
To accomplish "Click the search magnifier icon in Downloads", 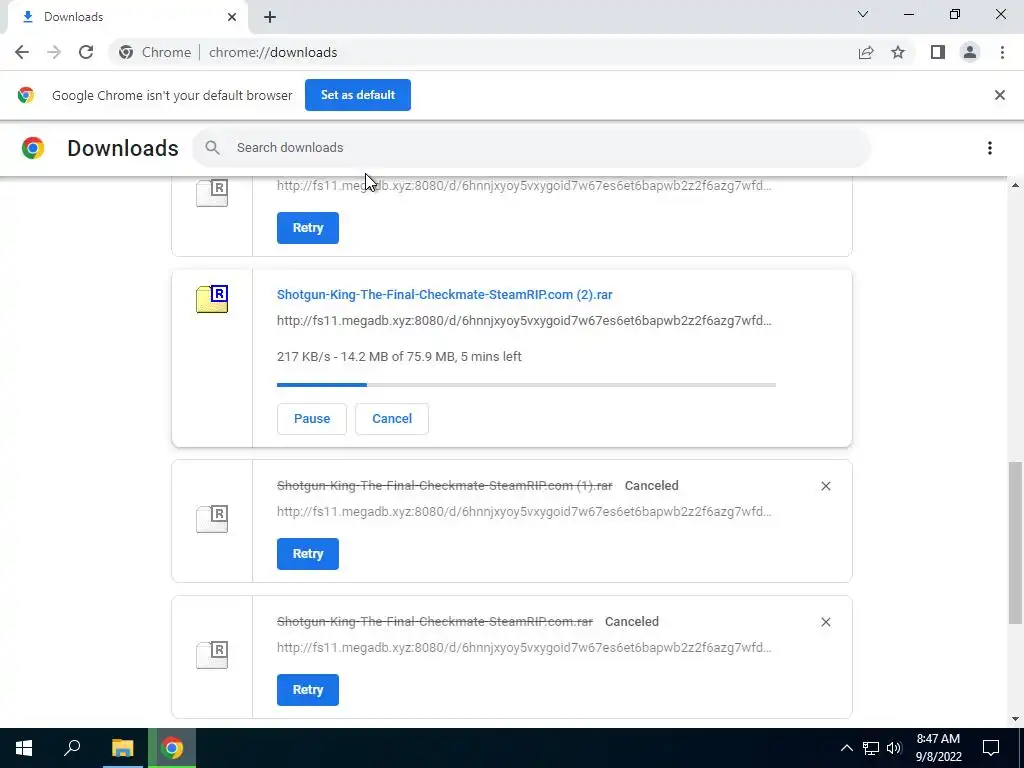I will [212, 148].
